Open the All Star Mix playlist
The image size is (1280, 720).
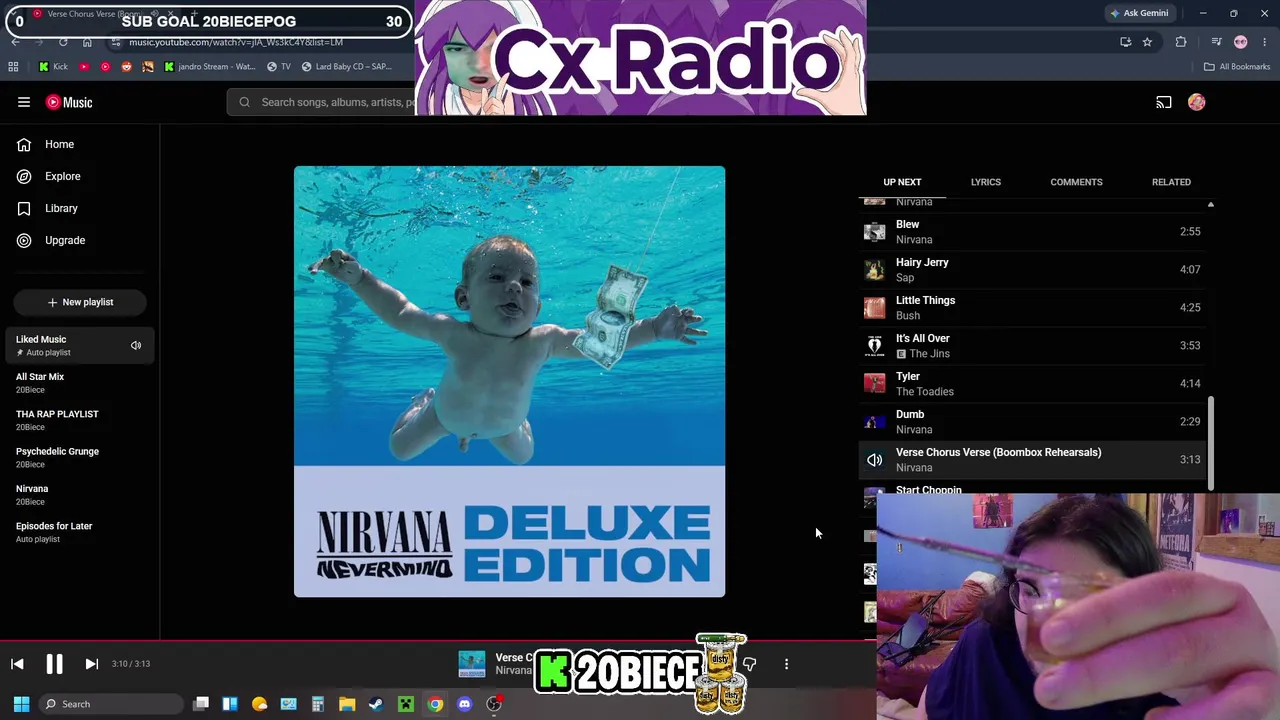[x=80, y=383]
